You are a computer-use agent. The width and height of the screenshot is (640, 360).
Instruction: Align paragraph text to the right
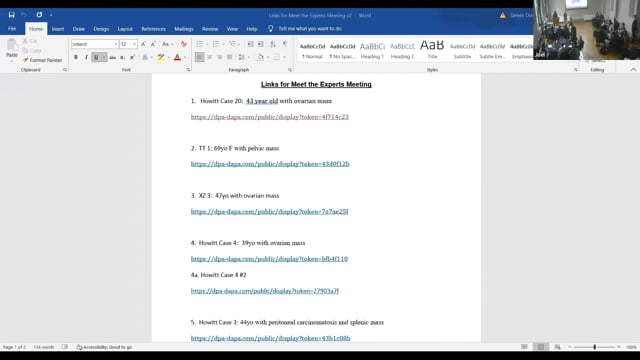220,57
